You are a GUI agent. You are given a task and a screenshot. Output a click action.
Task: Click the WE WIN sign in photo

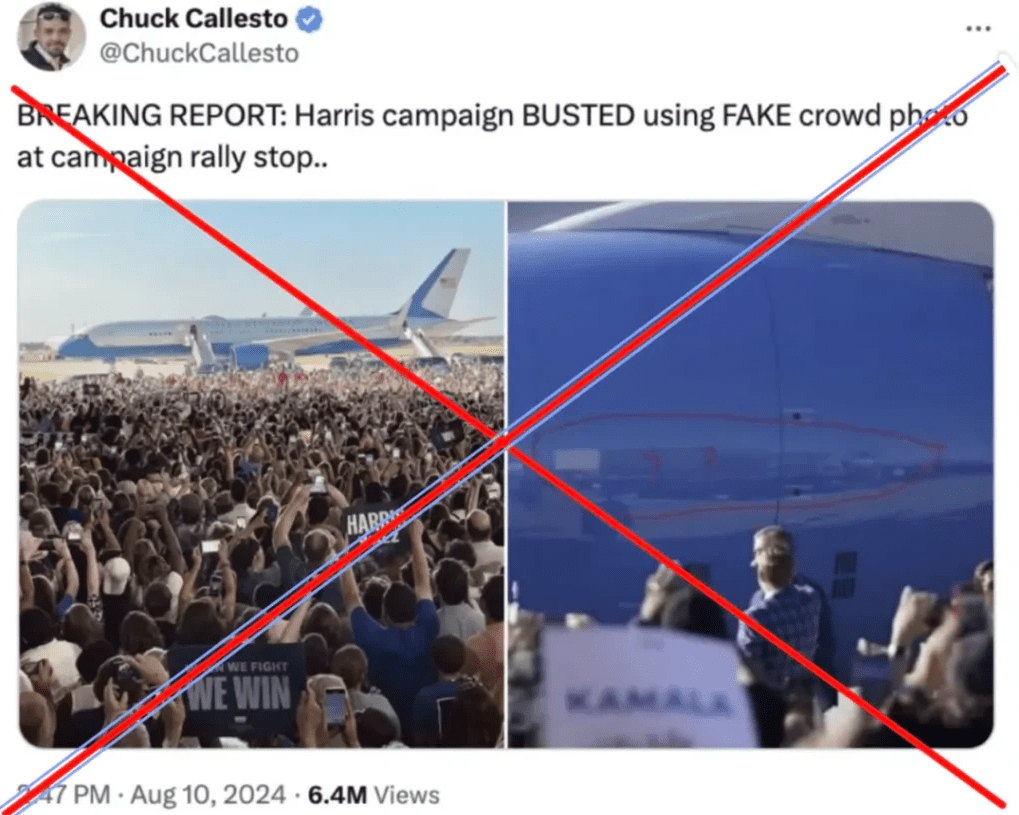[x=238, y=689]
